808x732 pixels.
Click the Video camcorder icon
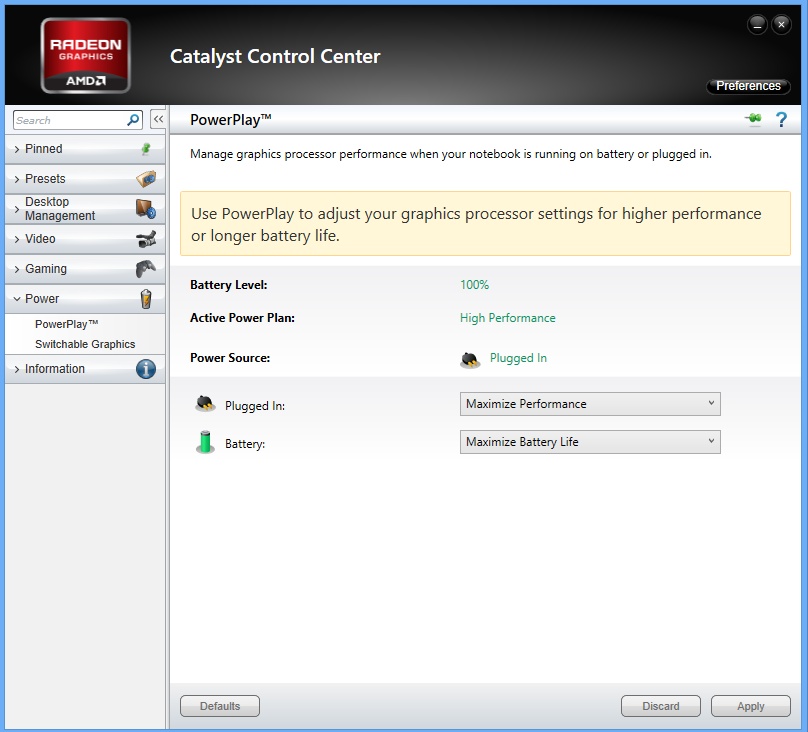pyautogui.click(x=146, y=239)
